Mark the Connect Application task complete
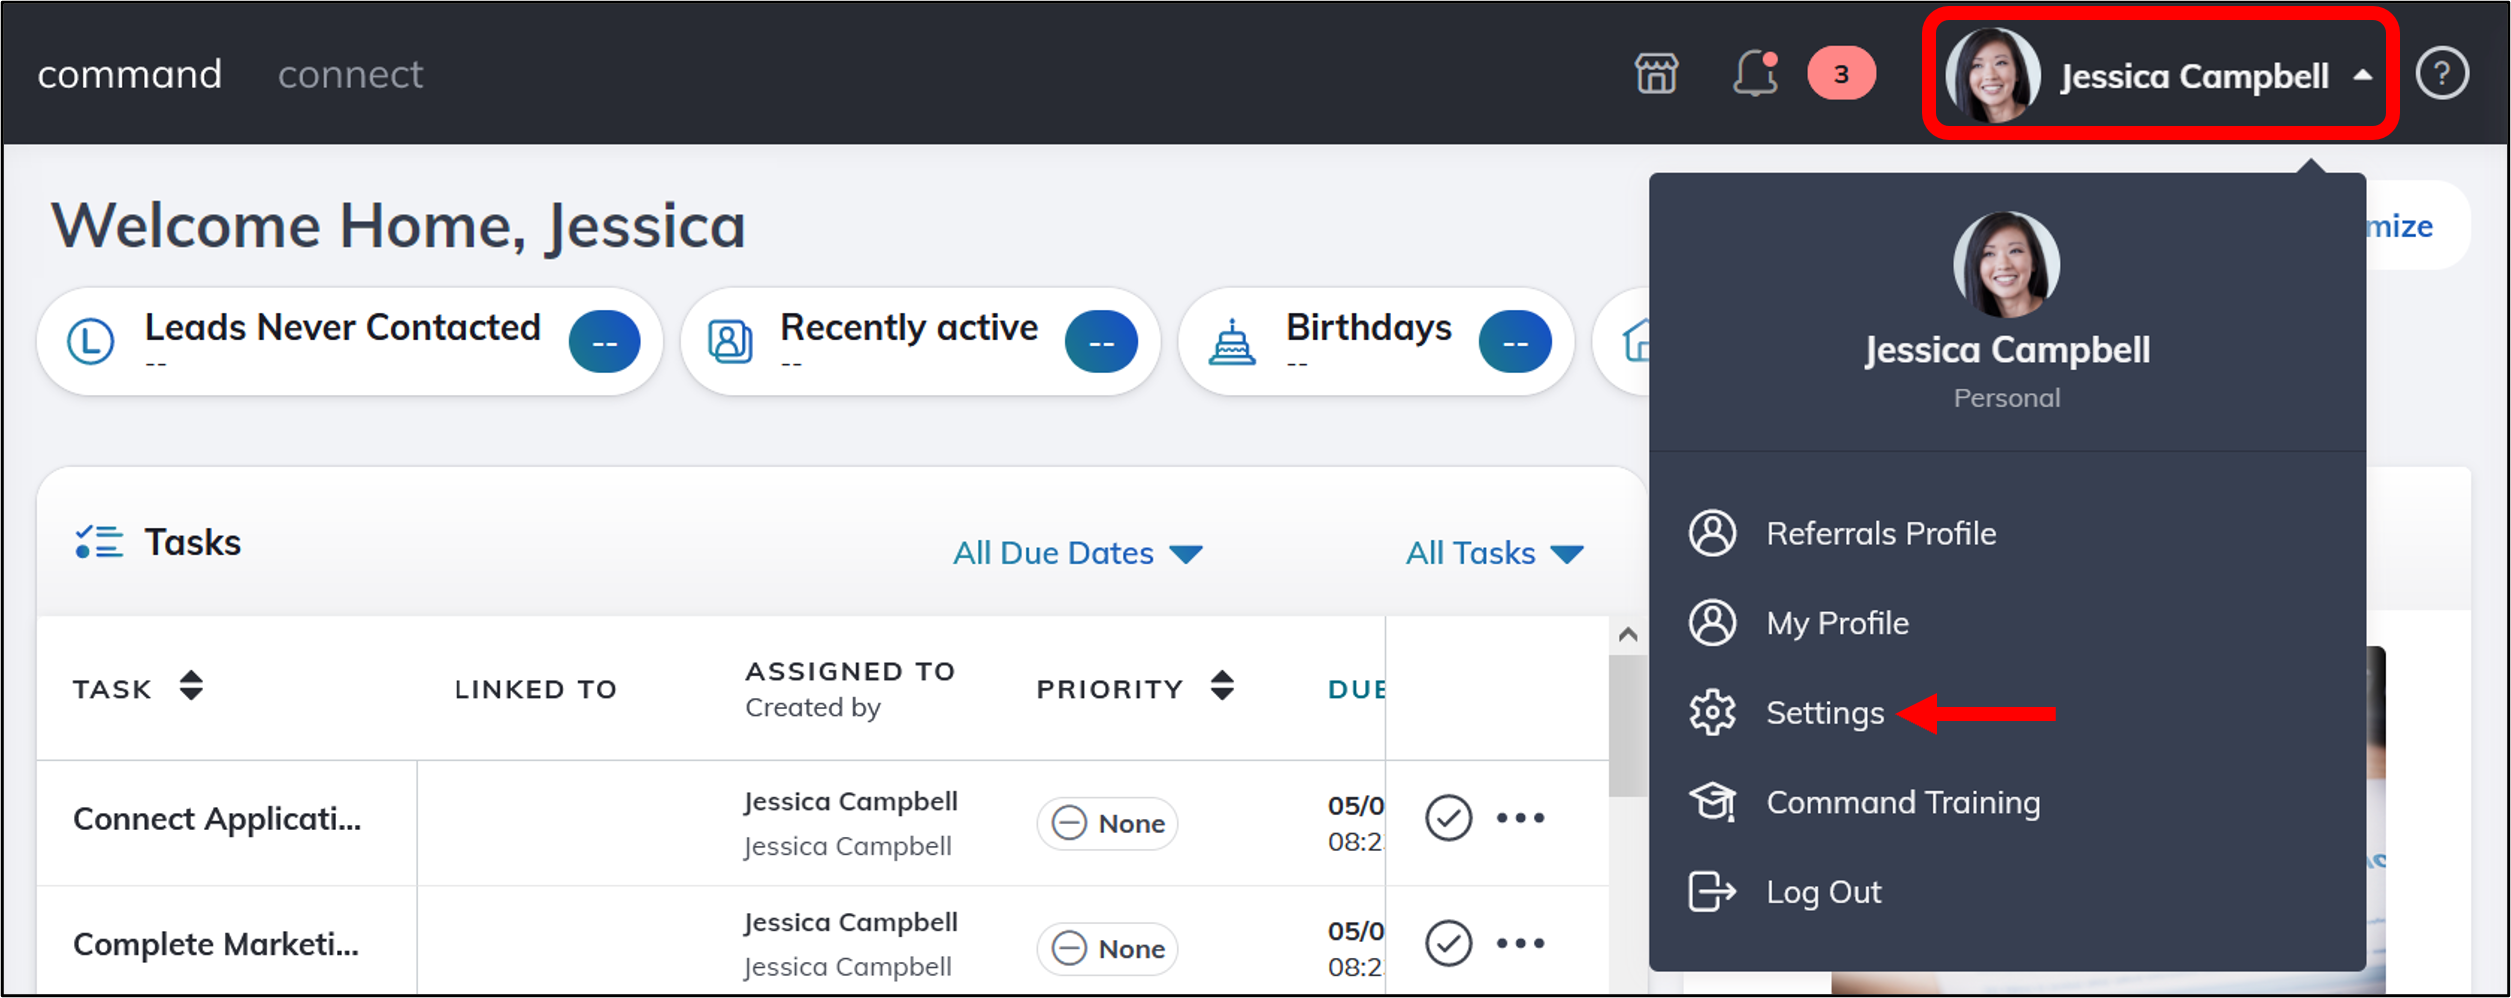 point(1446,818)
